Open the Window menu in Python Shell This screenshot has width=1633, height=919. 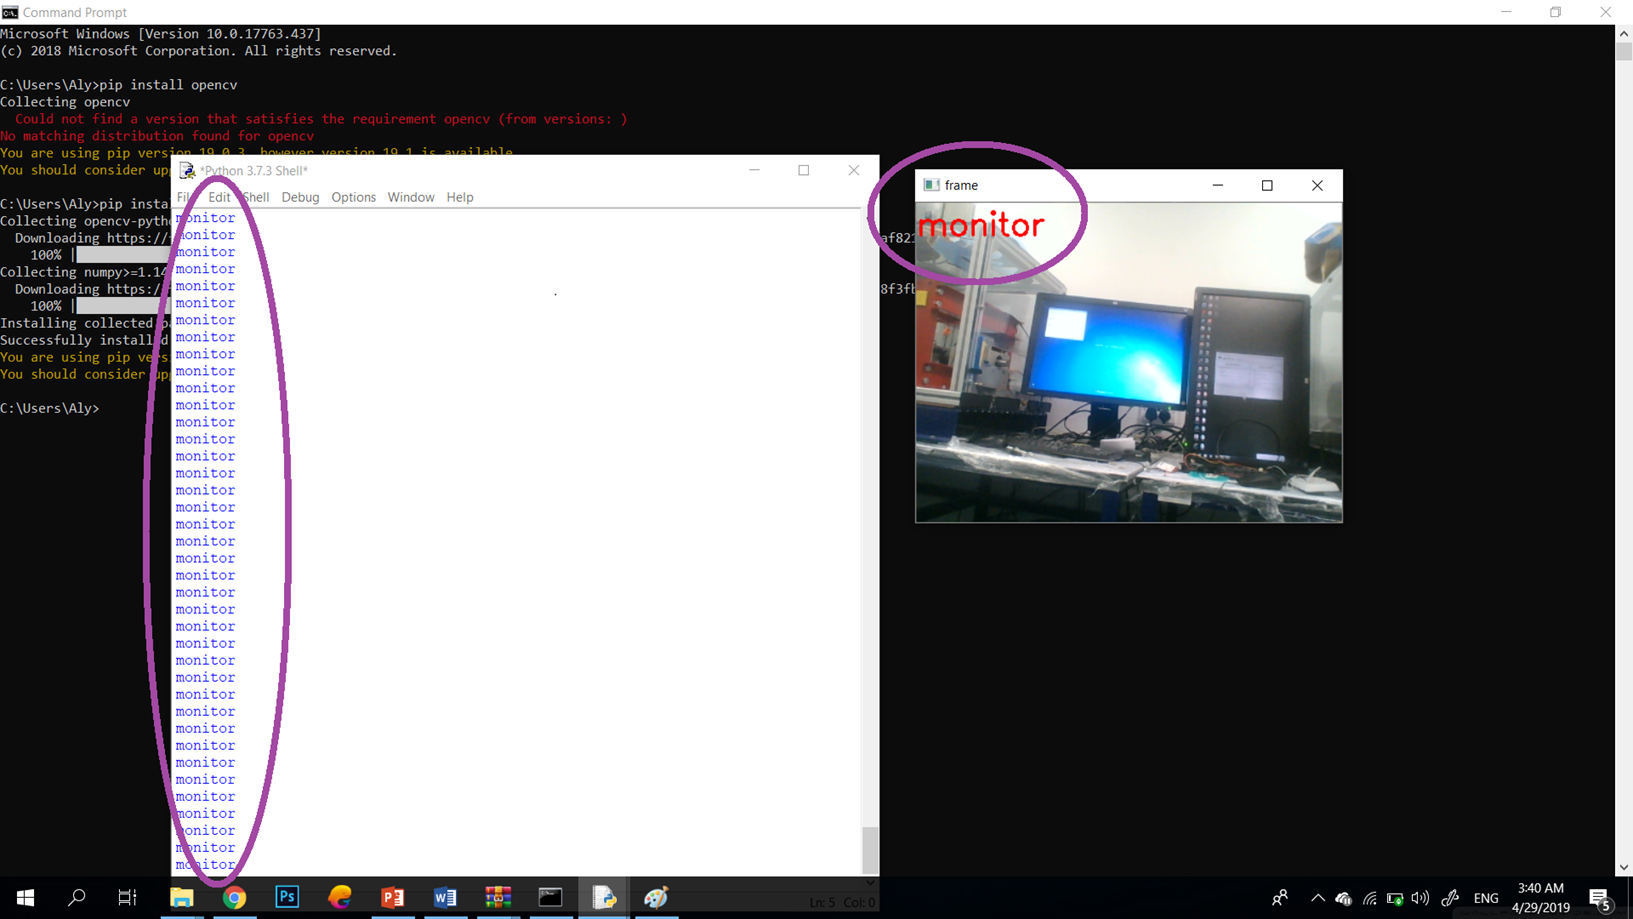(411, 197)
